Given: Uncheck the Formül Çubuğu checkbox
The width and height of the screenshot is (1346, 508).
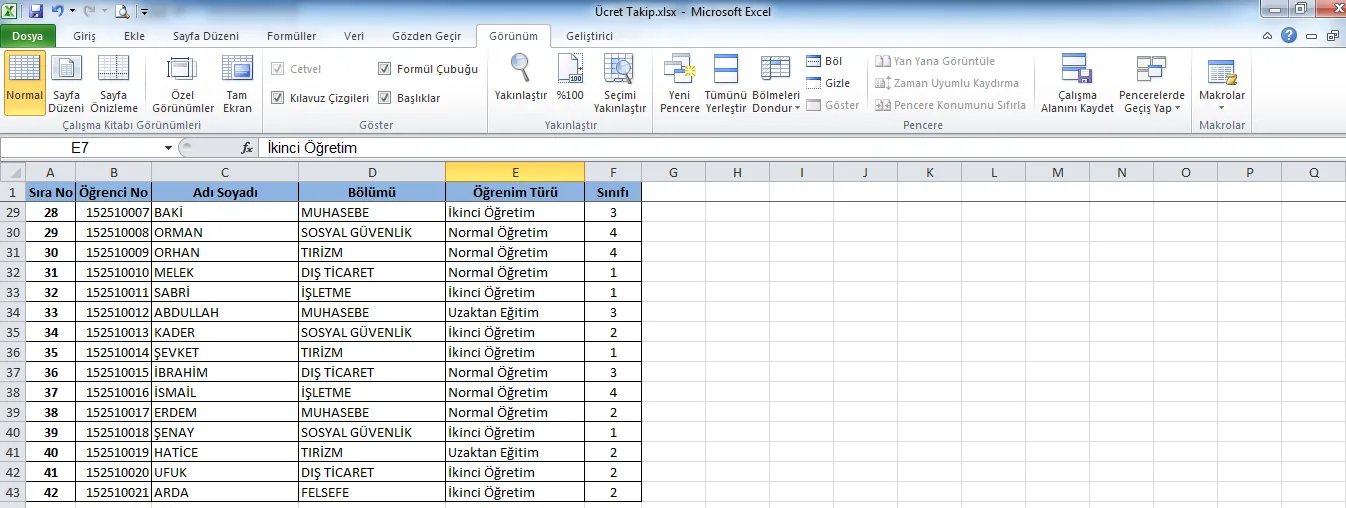Looking at the screenshot, I should tap(385, 69).
